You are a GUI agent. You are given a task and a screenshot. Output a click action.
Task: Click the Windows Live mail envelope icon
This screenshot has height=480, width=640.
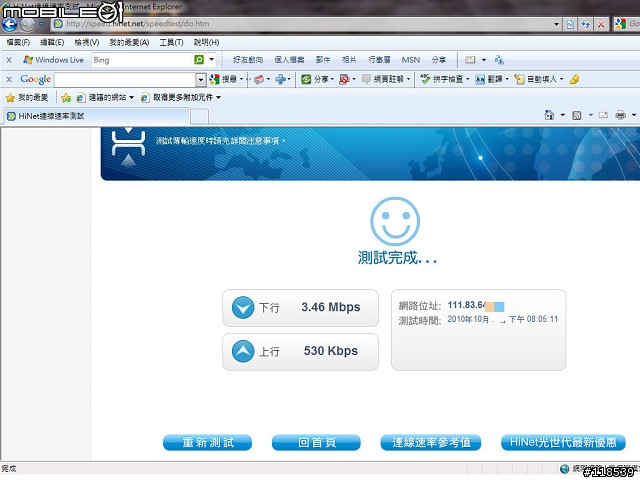click(x=470, y=60)
